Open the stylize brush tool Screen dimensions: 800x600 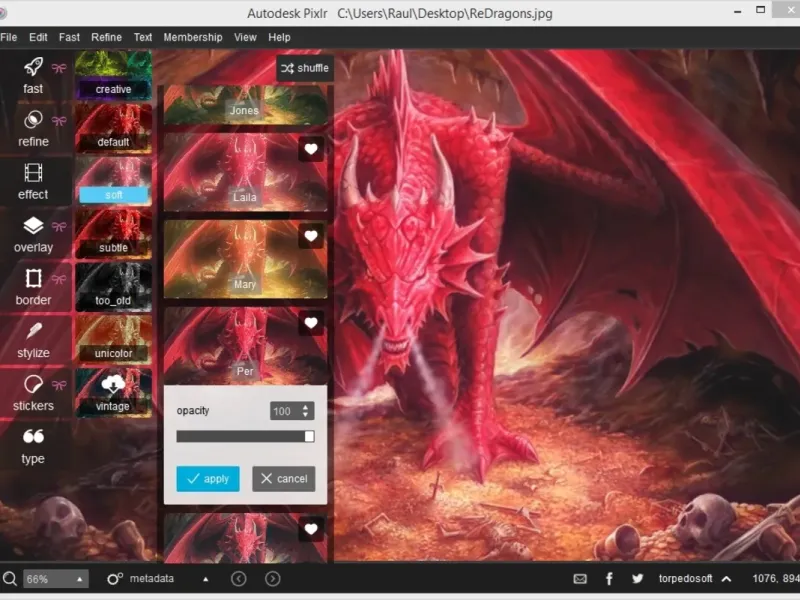[33, 340]
